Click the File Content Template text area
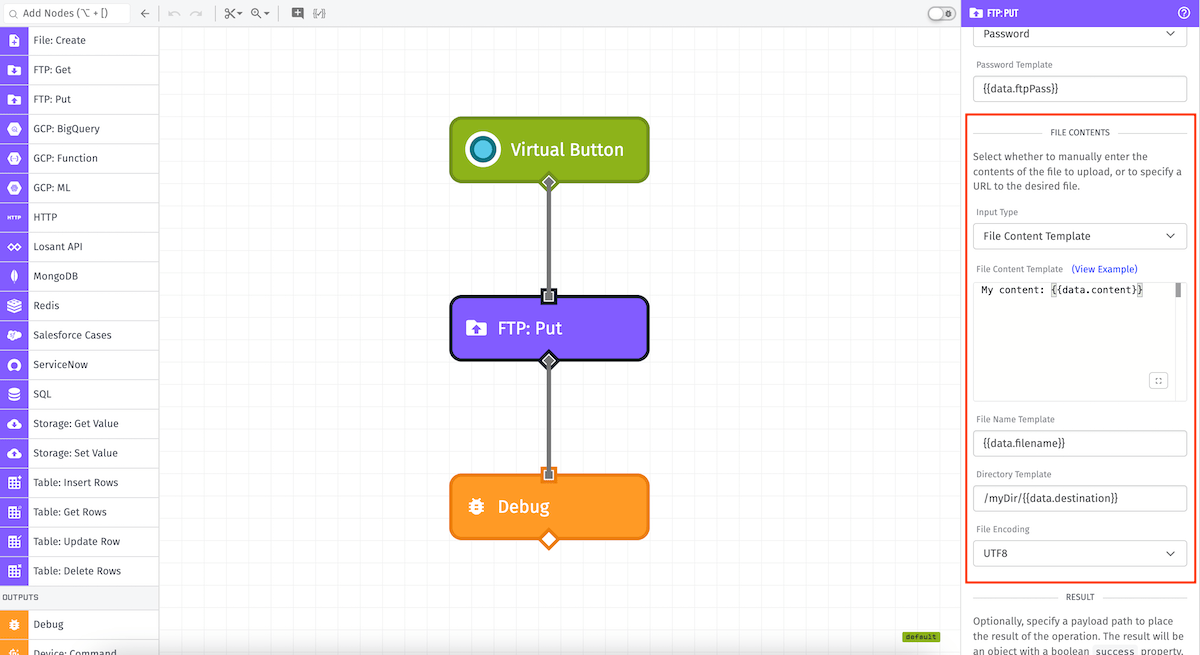Viewport: 1200px width, 655px height. tap(1073, 341)
